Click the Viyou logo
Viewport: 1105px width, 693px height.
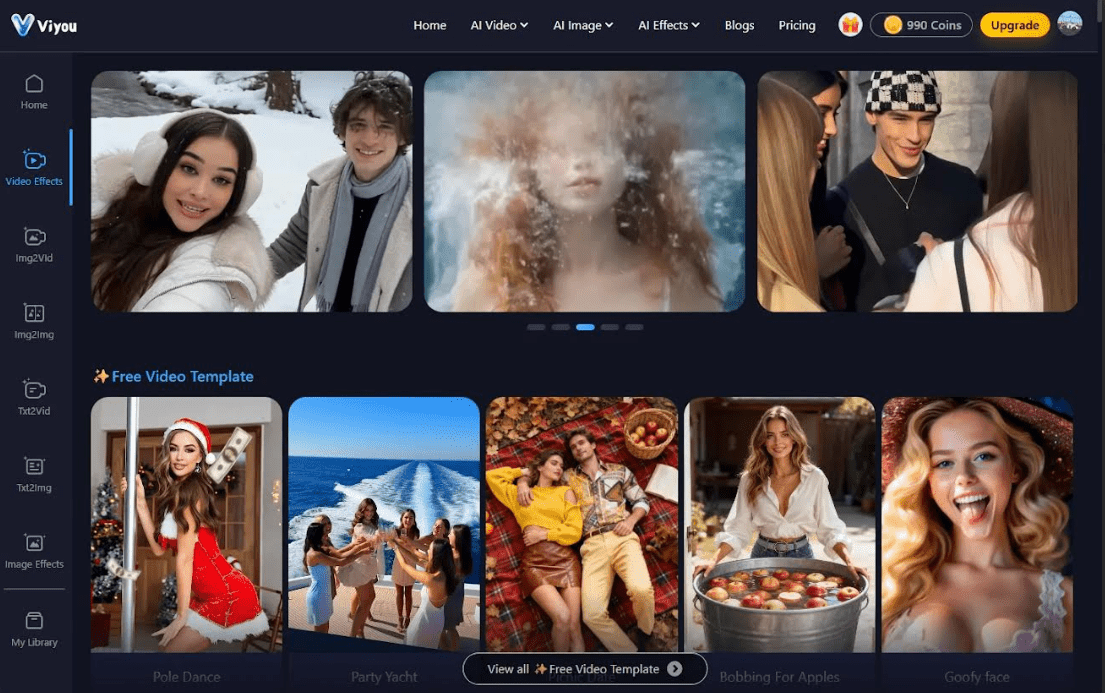coord(44,25)
